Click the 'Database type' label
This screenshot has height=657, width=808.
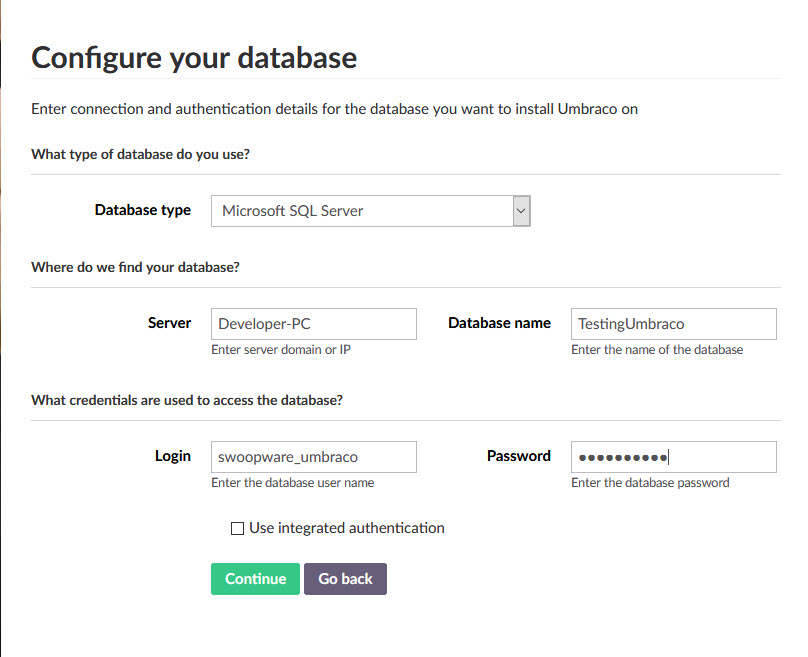pos(143,210)
